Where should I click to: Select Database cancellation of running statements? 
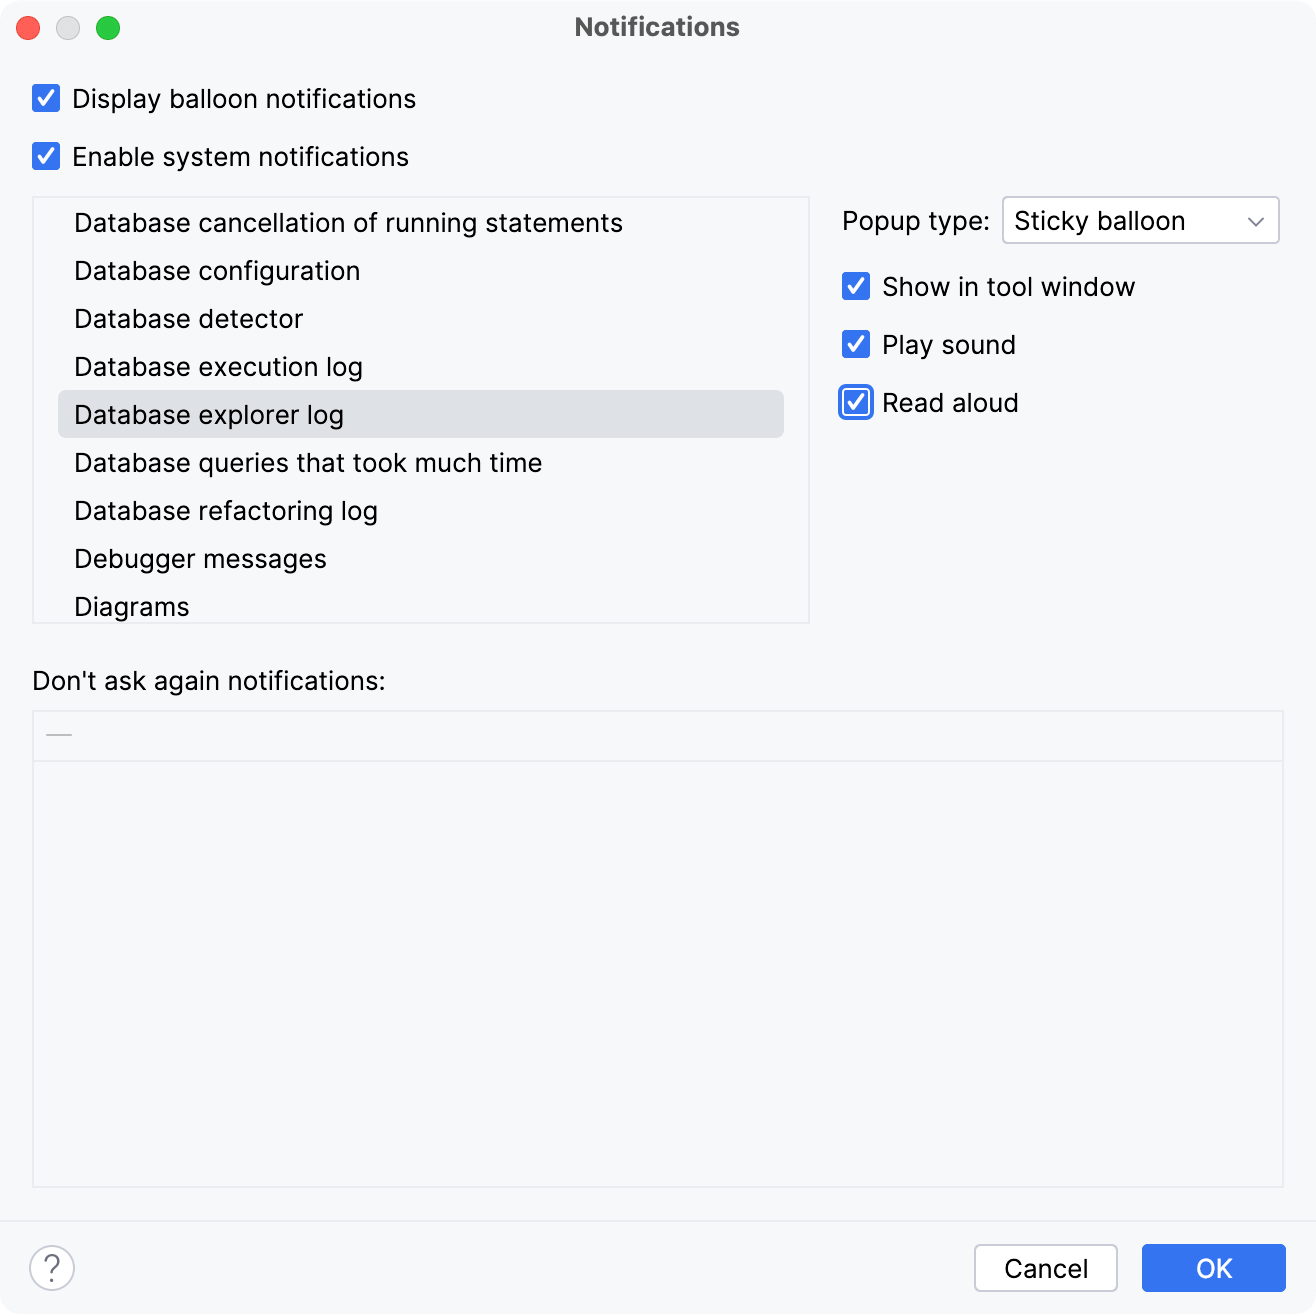348,223
